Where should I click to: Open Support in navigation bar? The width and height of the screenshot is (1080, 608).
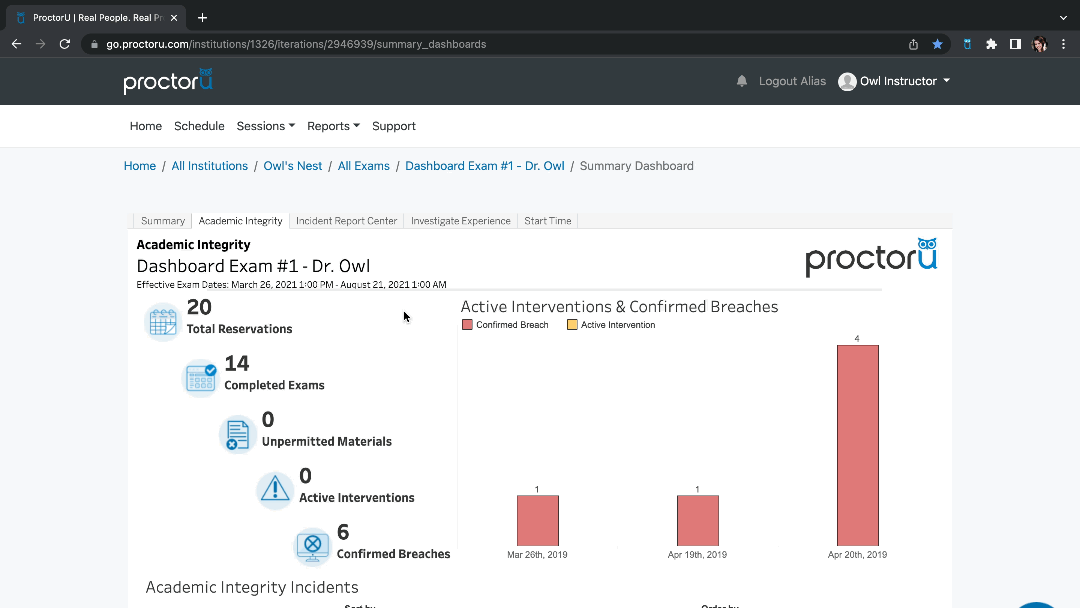pyautogui.click(x=394, y=126)
